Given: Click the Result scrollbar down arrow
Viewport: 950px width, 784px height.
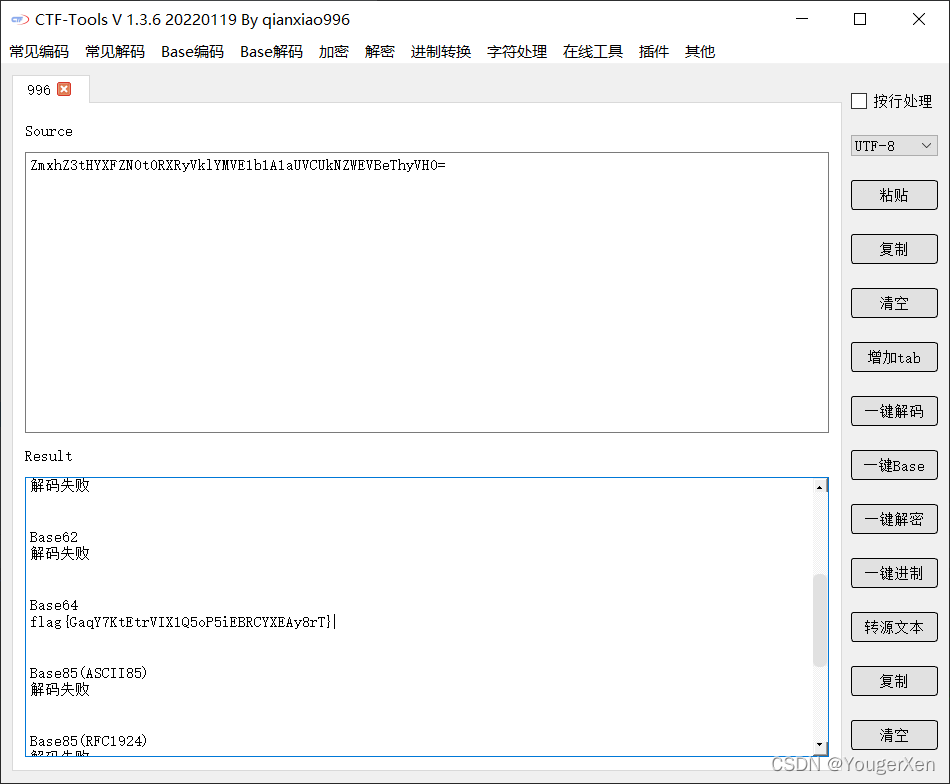Looking at the screenshot, I should point(819,745).
